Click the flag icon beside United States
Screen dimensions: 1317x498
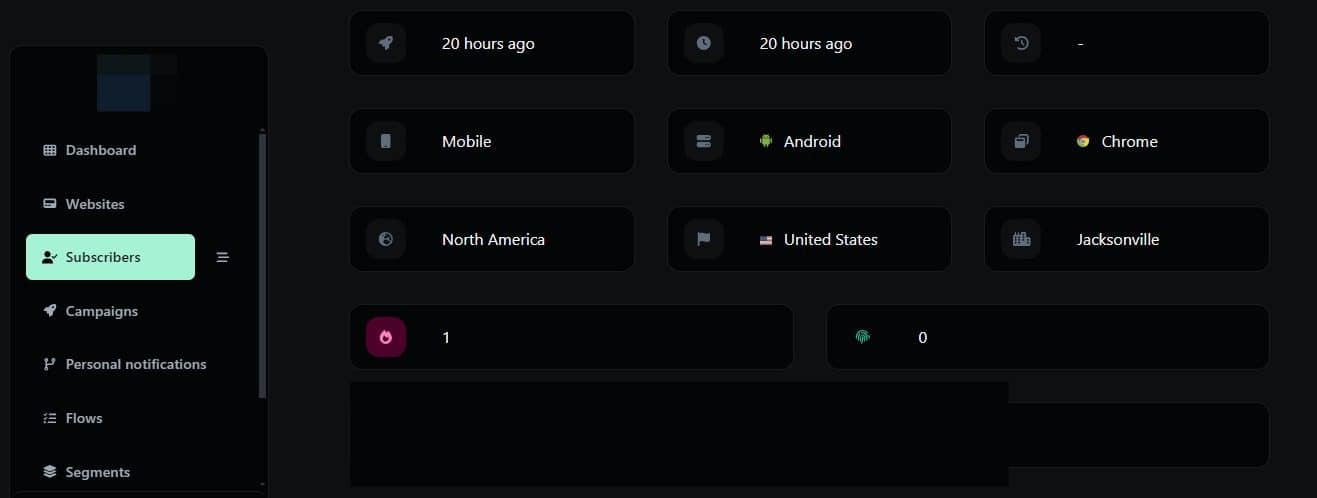point(703,239)
